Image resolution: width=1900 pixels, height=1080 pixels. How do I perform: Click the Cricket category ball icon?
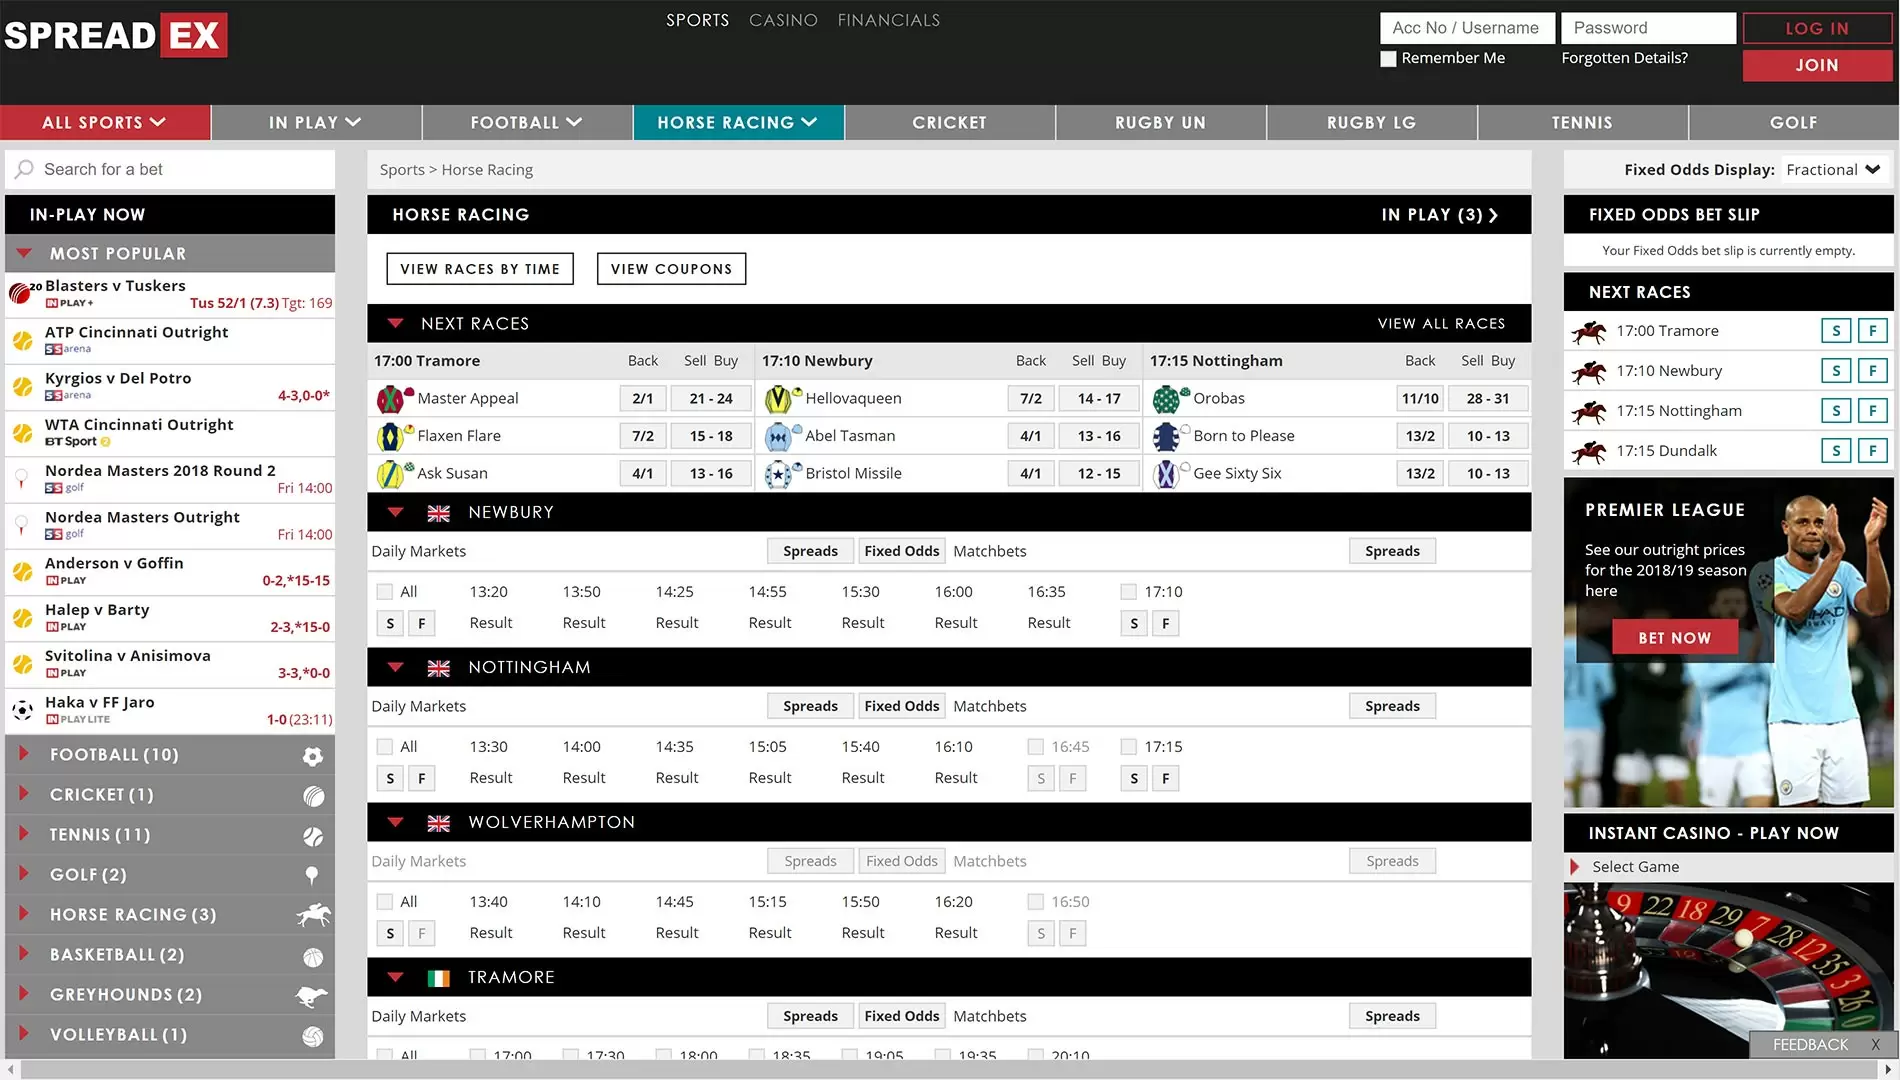pyautogui.click(x=313, y=796)
